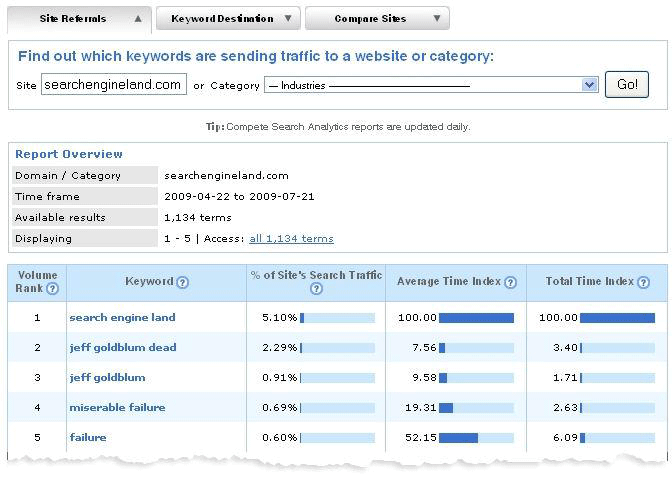The image size is (672, 479).
Task: Open help icon beside Average Time Index
Action: [x=510, y=282]
